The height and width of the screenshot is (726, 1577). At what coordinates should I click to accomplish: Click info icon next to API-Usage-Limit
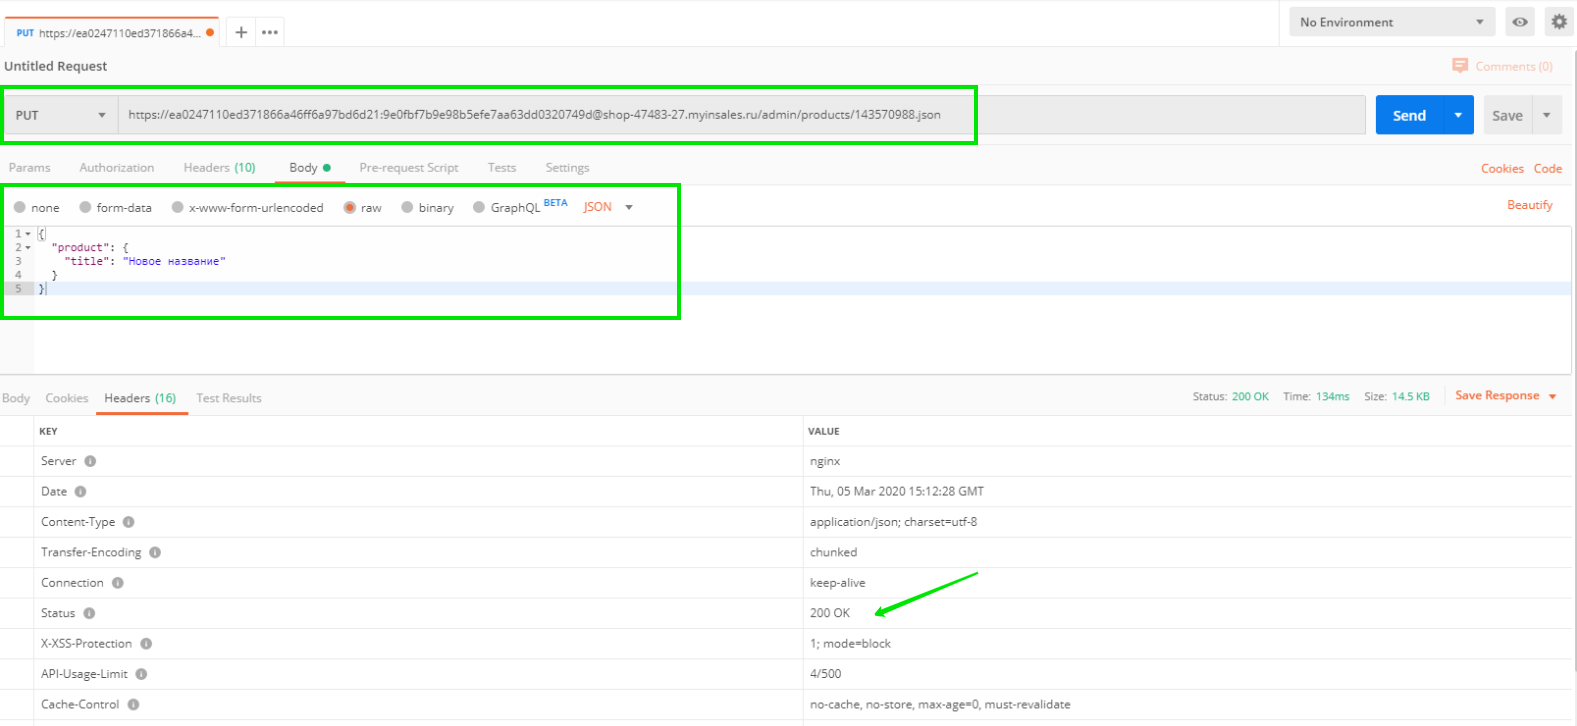141,674
